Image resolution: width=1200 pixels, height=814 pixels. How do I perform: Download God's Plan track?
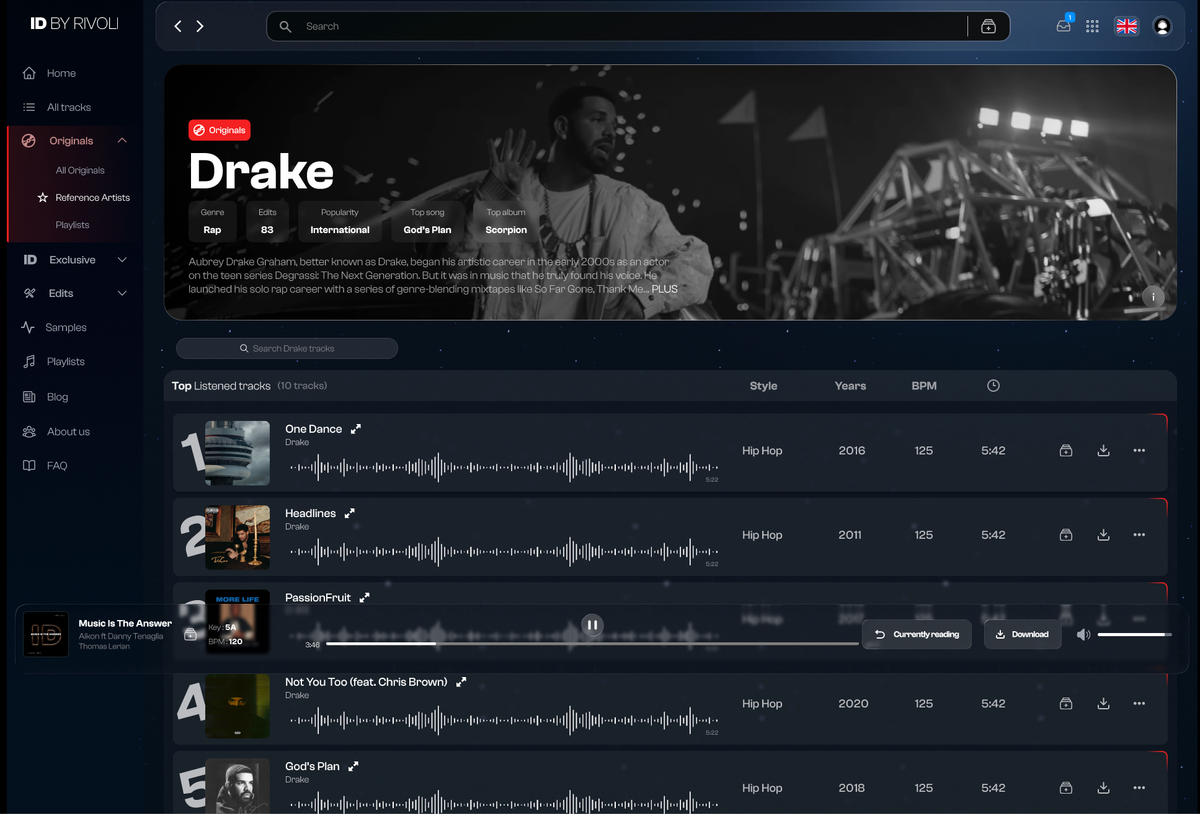(x=1103, y=788)
